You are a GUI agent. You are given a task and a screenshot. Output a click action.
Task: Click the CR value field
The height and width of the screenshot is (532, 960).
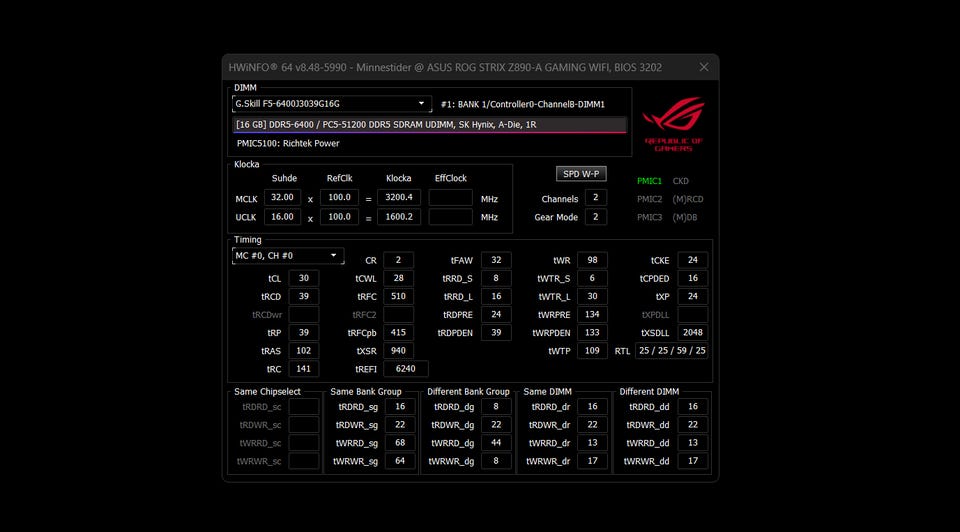(x=398, y=260)
